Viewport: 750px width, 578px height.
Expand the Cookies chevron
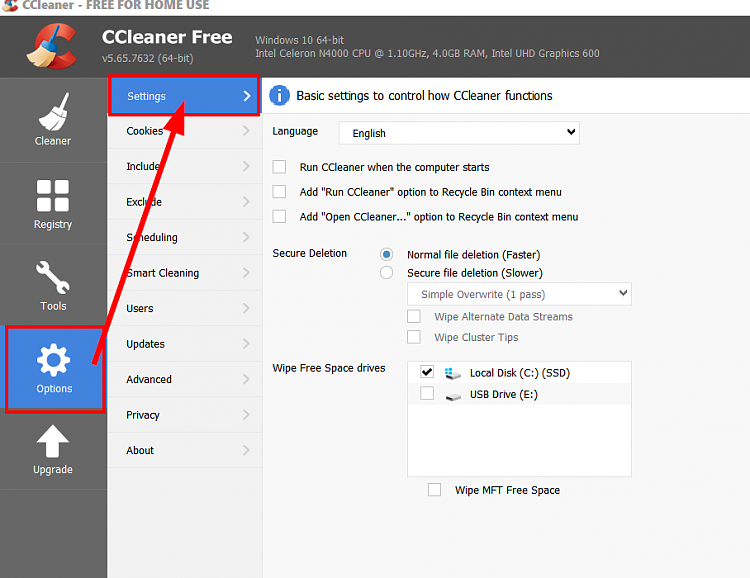[x=246, y=131]
